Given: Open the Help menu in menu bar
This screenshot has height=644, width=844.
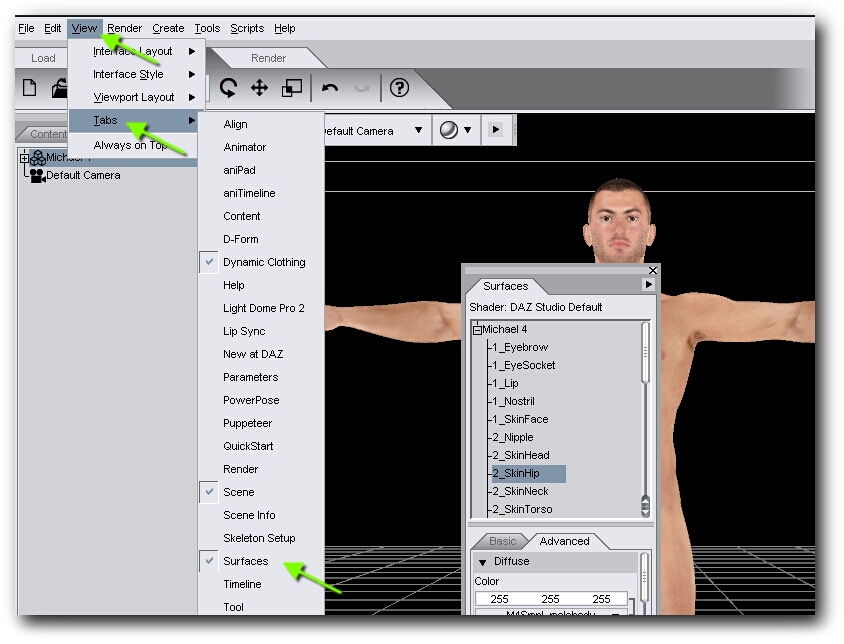Looking at the screenshot, I should click(285, 28).
